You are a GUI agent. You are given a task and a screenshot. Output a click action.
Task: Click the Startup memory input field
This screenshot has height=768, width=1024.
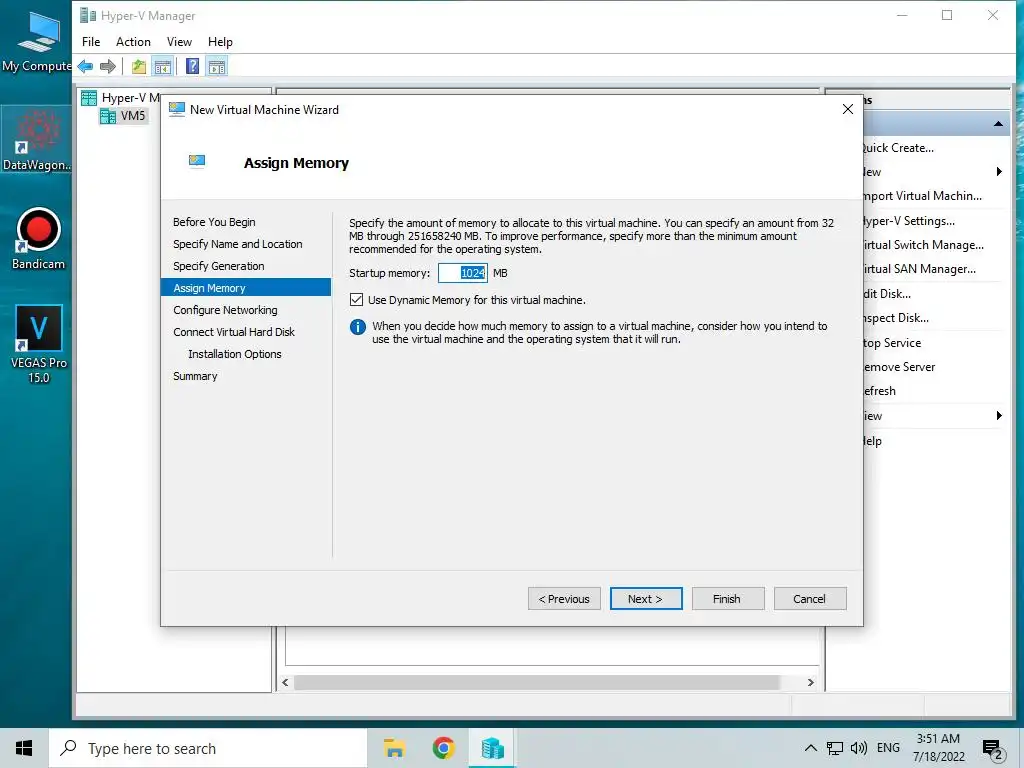pos(462,273)
